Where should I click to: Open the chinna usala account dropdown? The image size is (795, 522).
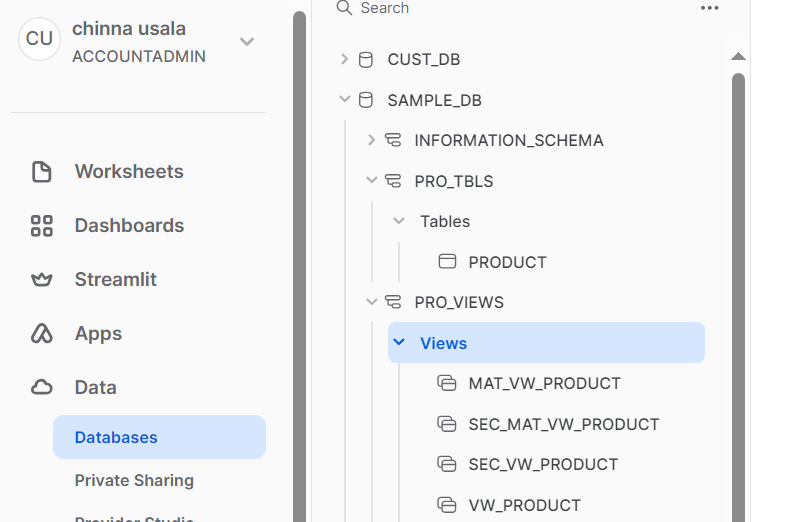click(x=247, y=42)
